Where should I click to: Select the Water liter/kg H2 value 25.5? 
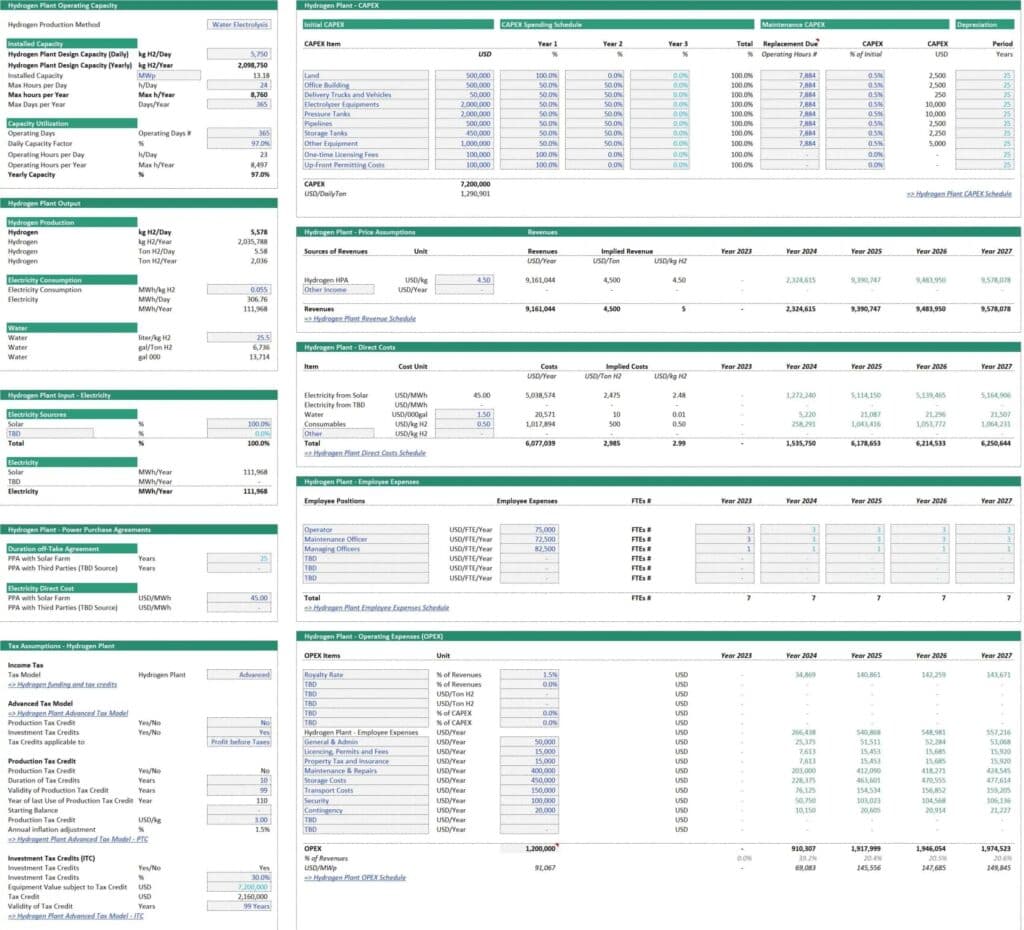click(x=239, y=338)
